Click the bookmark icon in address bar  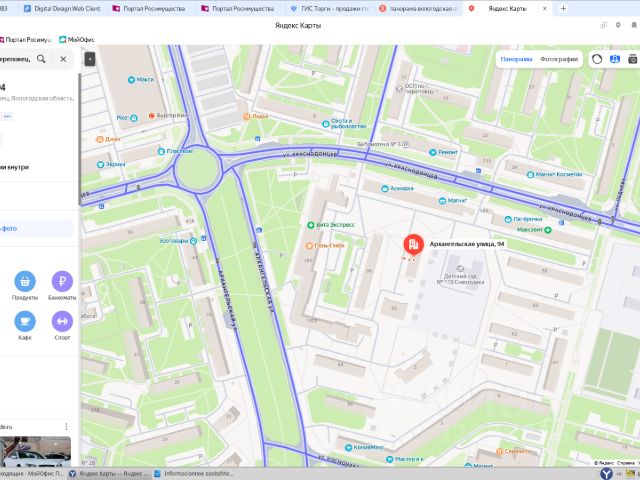point(634,25)
